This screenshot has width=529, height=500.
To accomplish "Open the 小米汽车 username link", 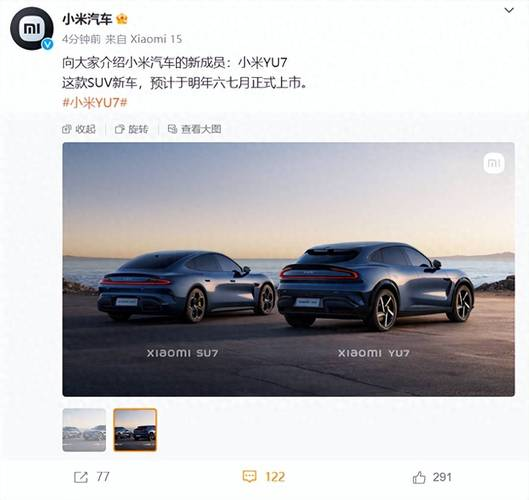I will pos(87,20).
